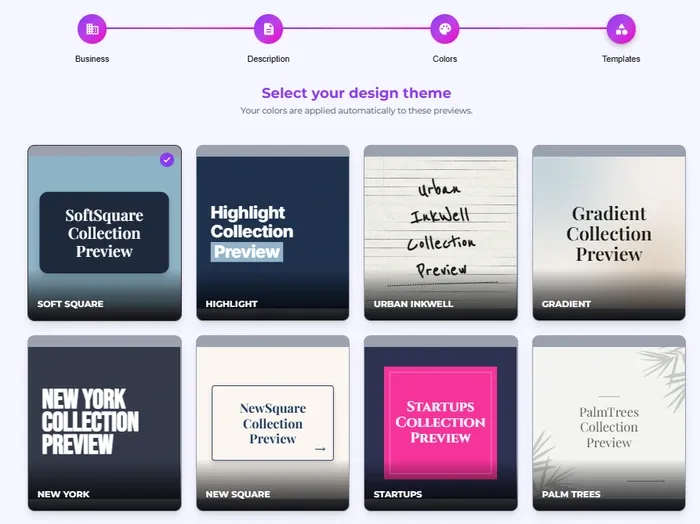Open the Colors step label
The width and height of the screenshot is (700, 524).
coord(445,59)
